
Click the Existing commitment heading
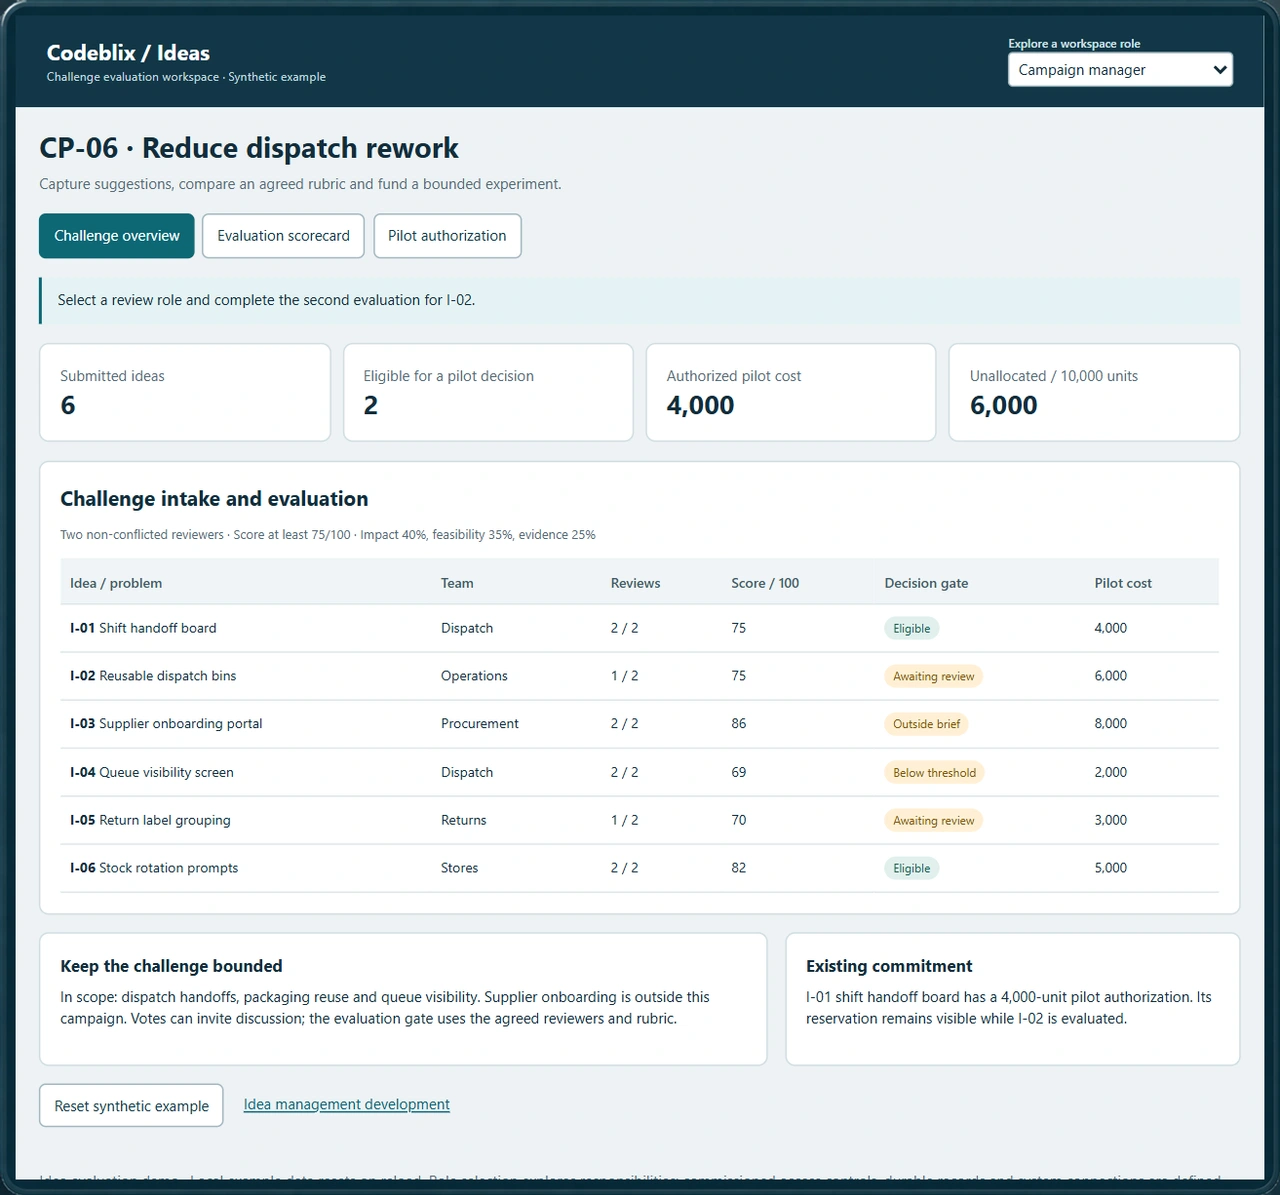889,966
